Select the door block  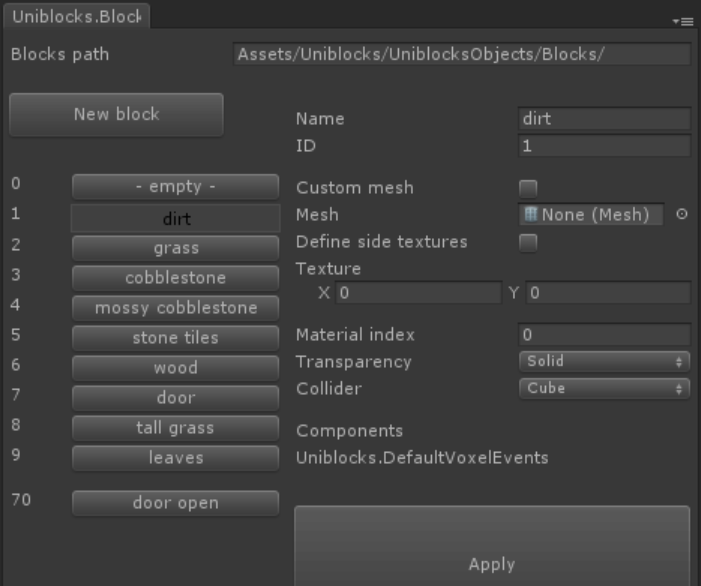click(176, 398)
